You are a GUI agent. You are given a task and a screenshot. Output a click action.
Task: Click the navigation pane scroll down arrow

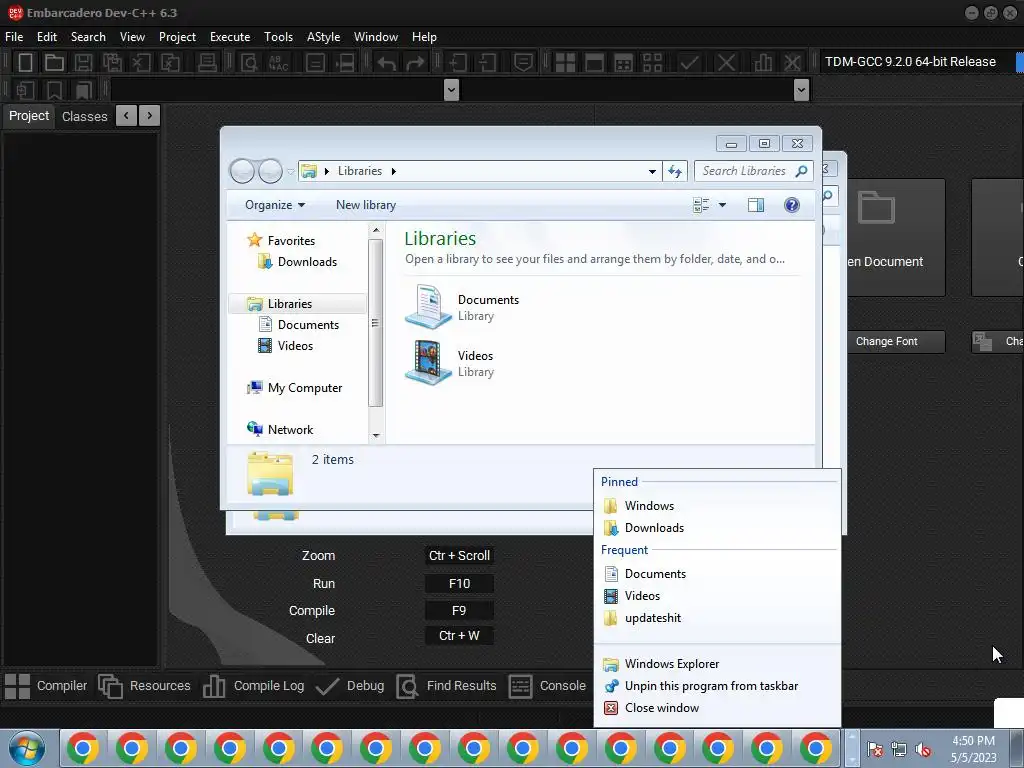pyautogui.click(x=376, y=436)
